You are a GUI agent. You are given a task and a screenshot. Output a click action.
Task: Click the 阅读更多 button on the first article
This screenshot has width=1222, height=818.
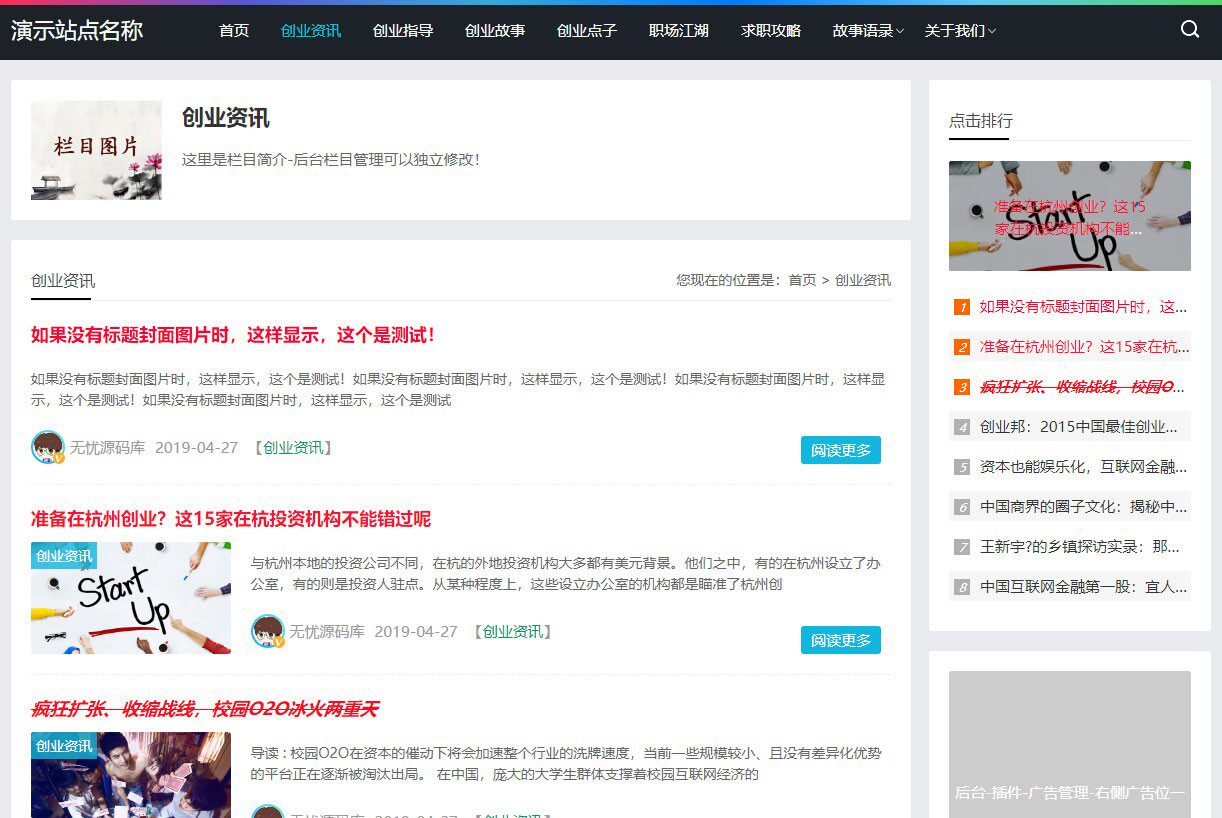pyautogui.click(x=841, y=450)
